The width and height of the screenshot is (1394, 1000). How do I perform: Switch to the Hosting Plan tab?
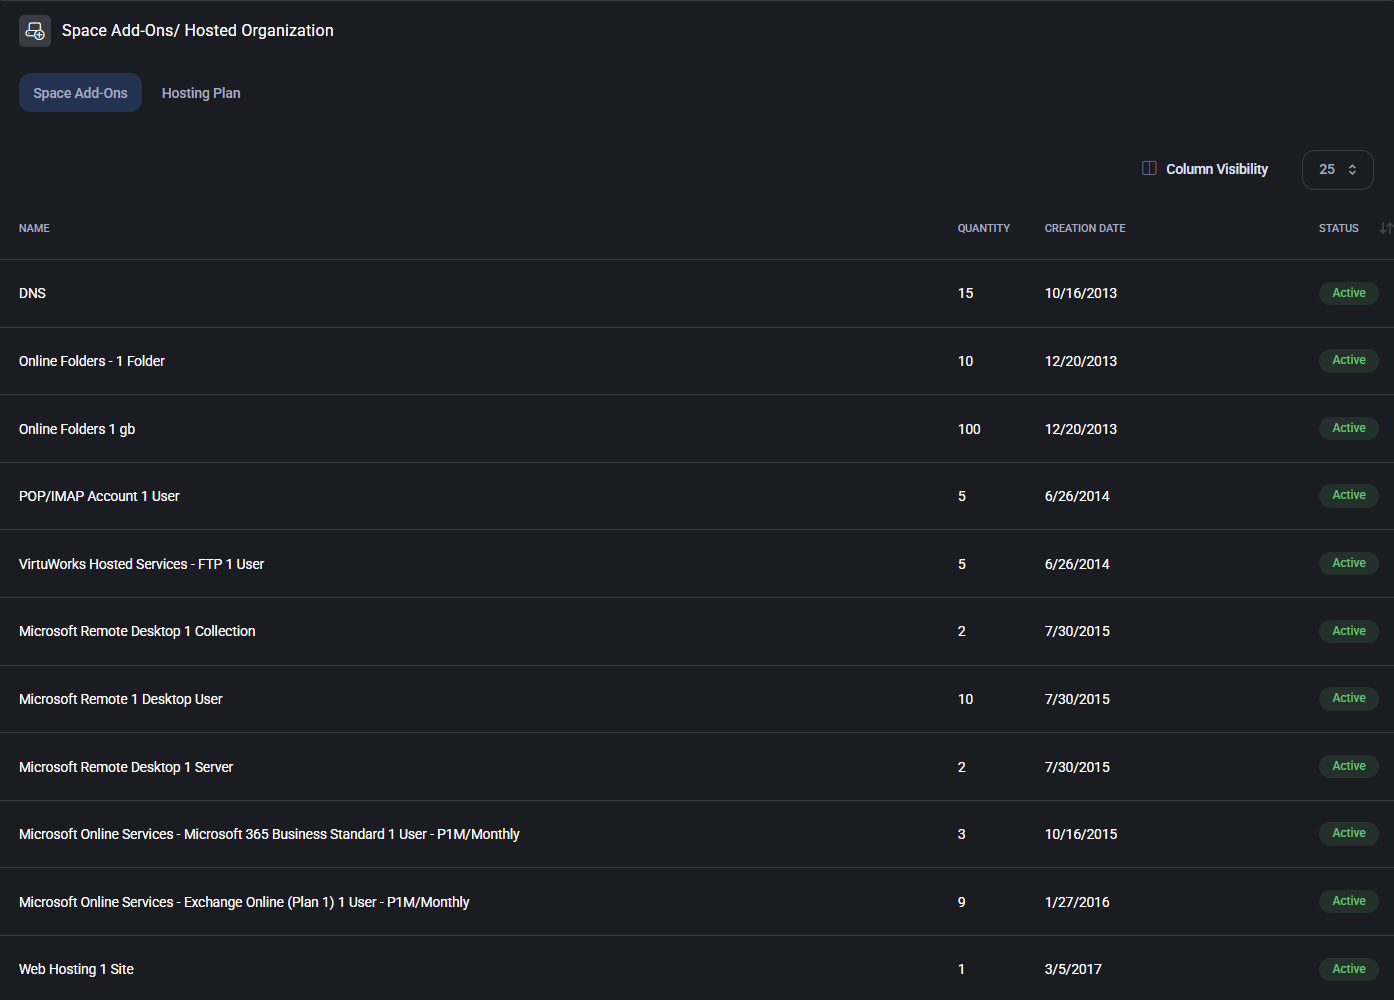(x=201, y=93)
